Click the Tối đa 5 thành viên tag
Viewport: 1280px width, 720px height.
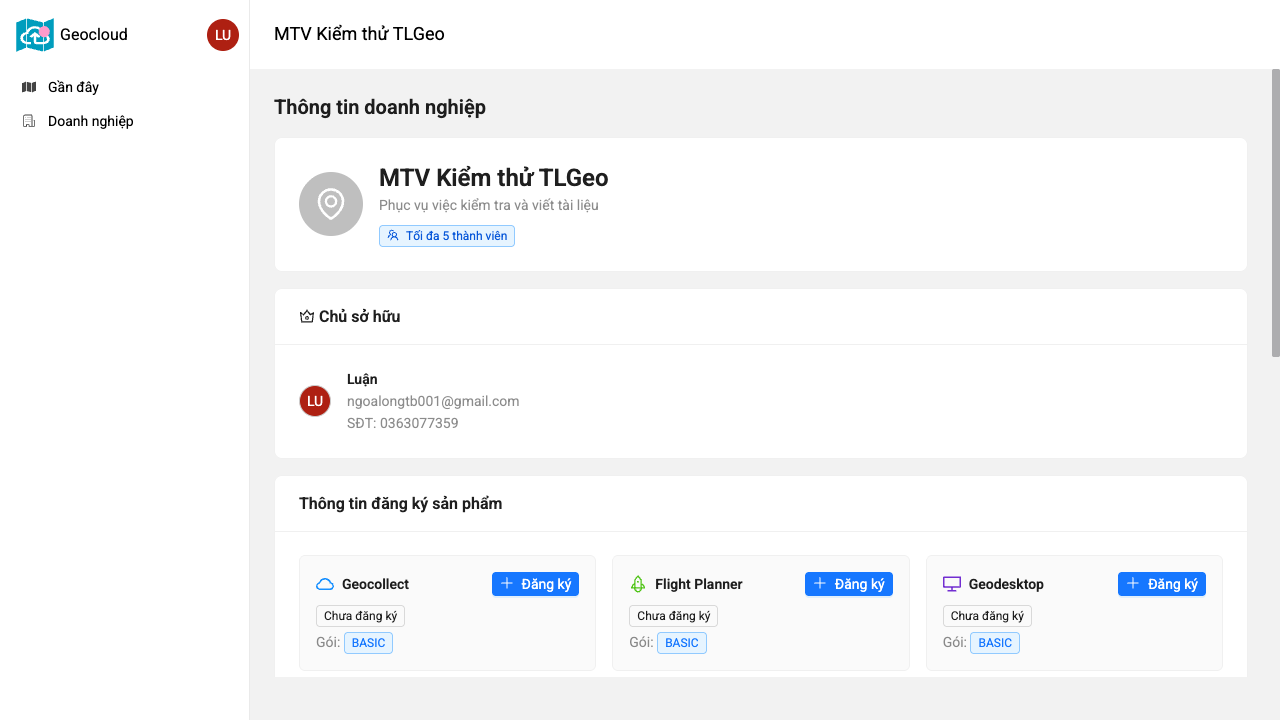(447, 236)
